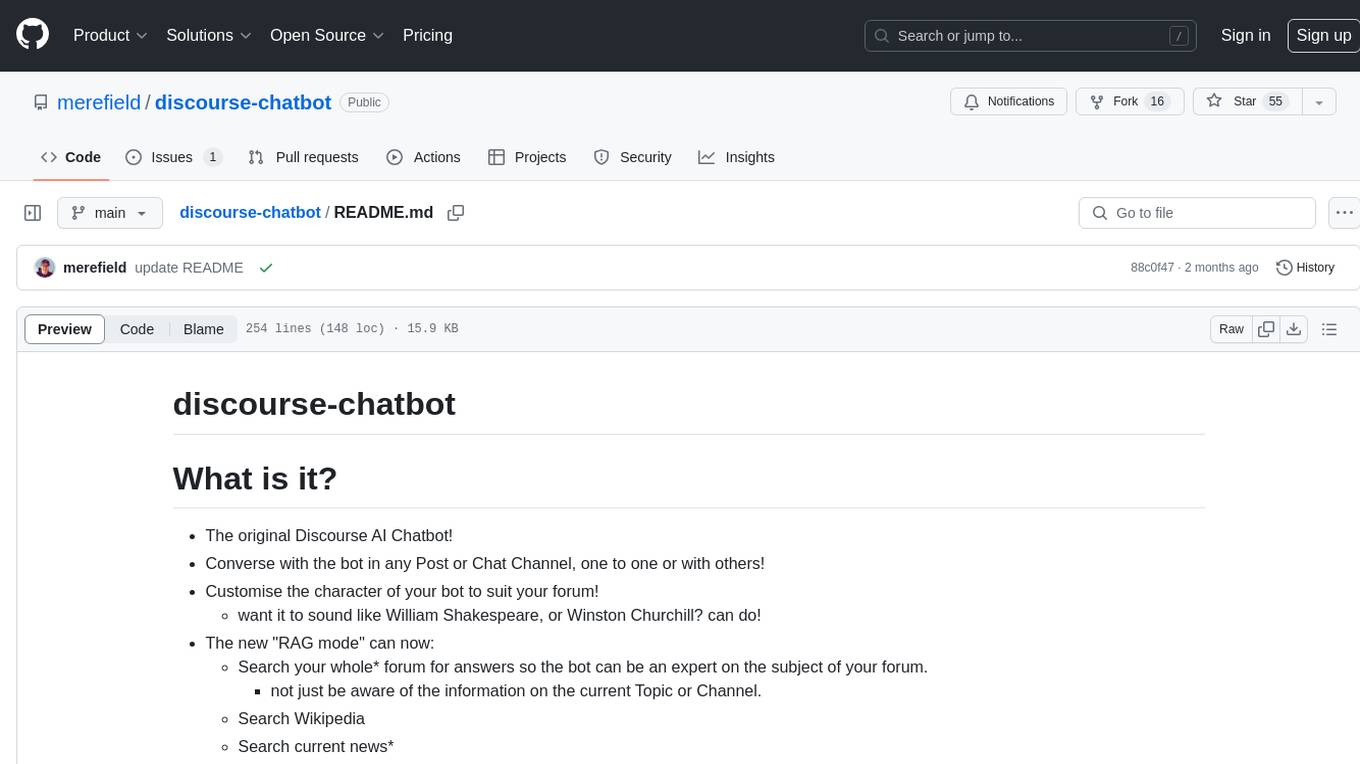
Task: Open commit 88c0f47
Action: coord(1152,268)
